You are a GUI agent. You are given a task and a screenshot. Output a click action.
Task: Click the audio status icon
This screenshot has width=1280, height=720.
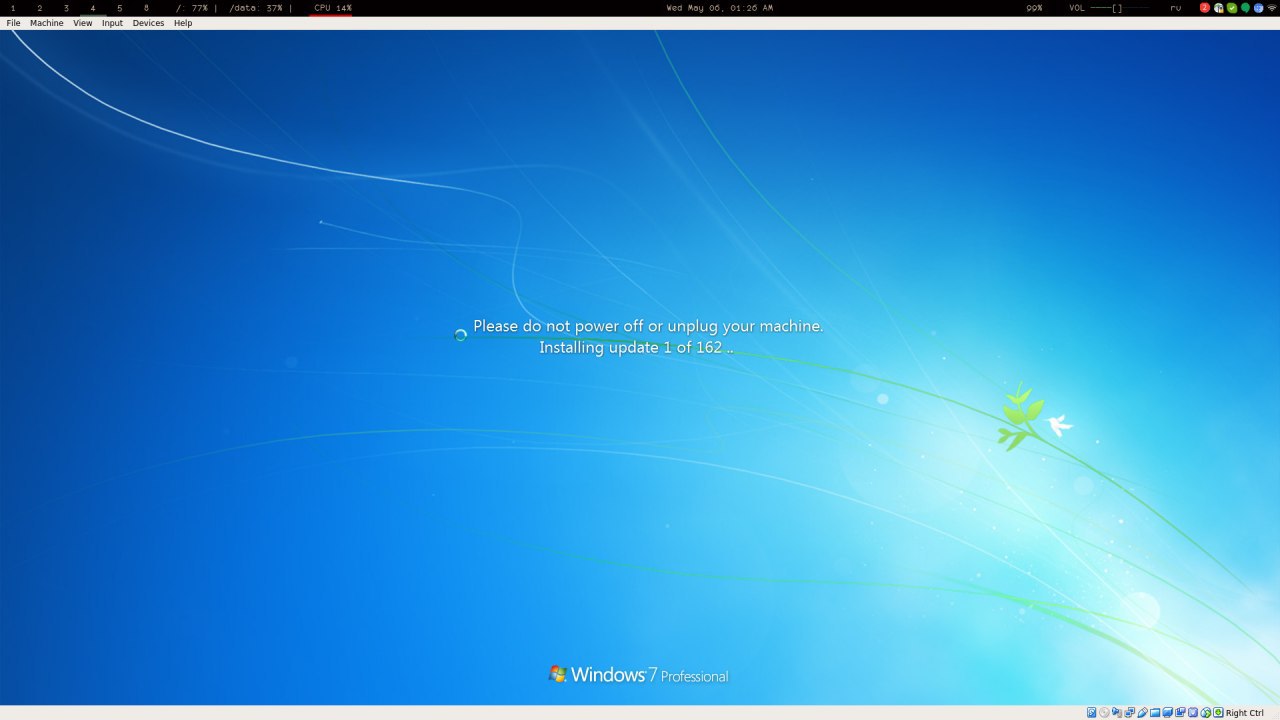pyautogui.click(x=1117, y=712)
